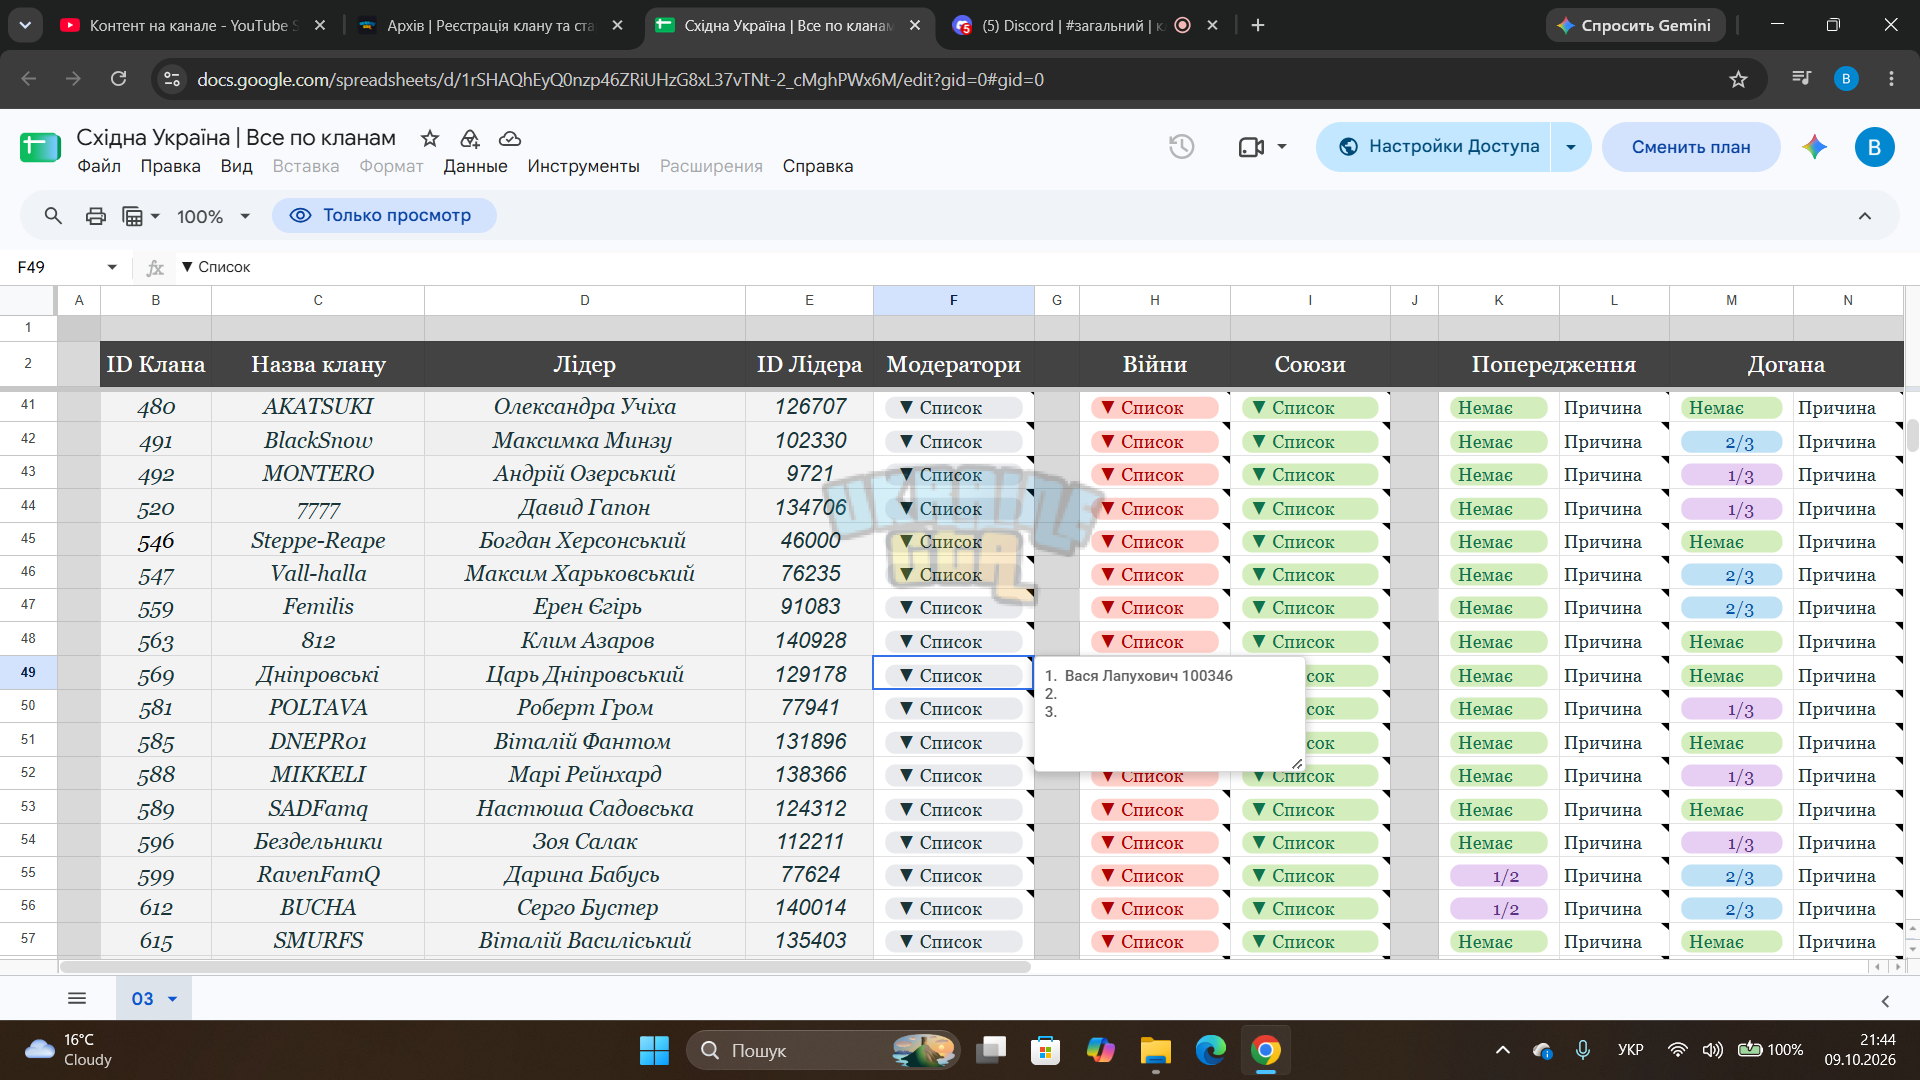Open Війни list for BlackSnow row
1920x1080 pixels.
pyautogui.click(x=1154, y=442)
